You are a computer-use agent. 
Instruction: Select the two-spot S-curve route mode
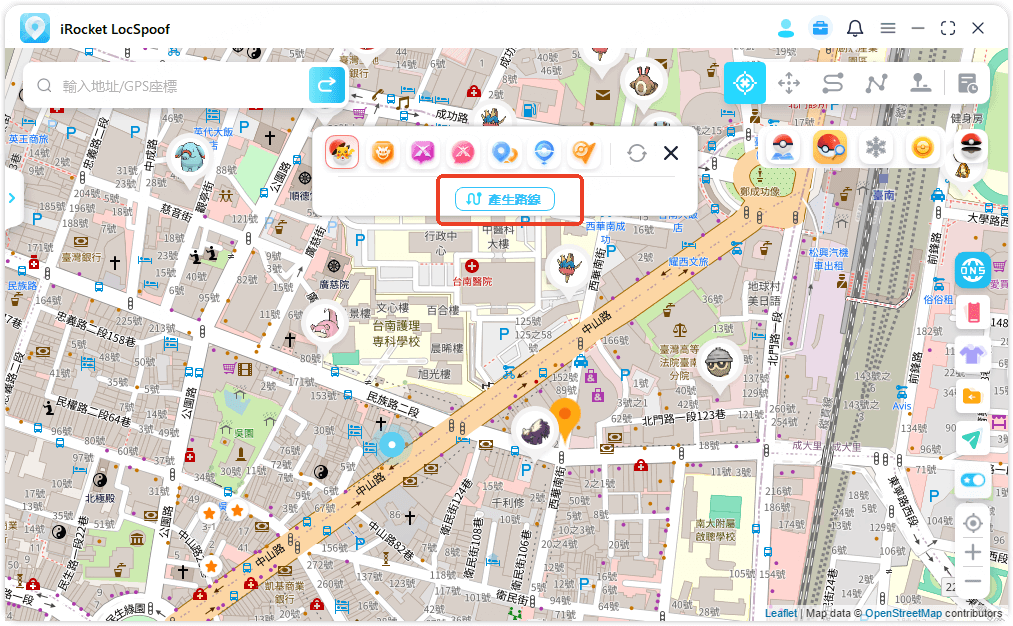coord(833,83)
